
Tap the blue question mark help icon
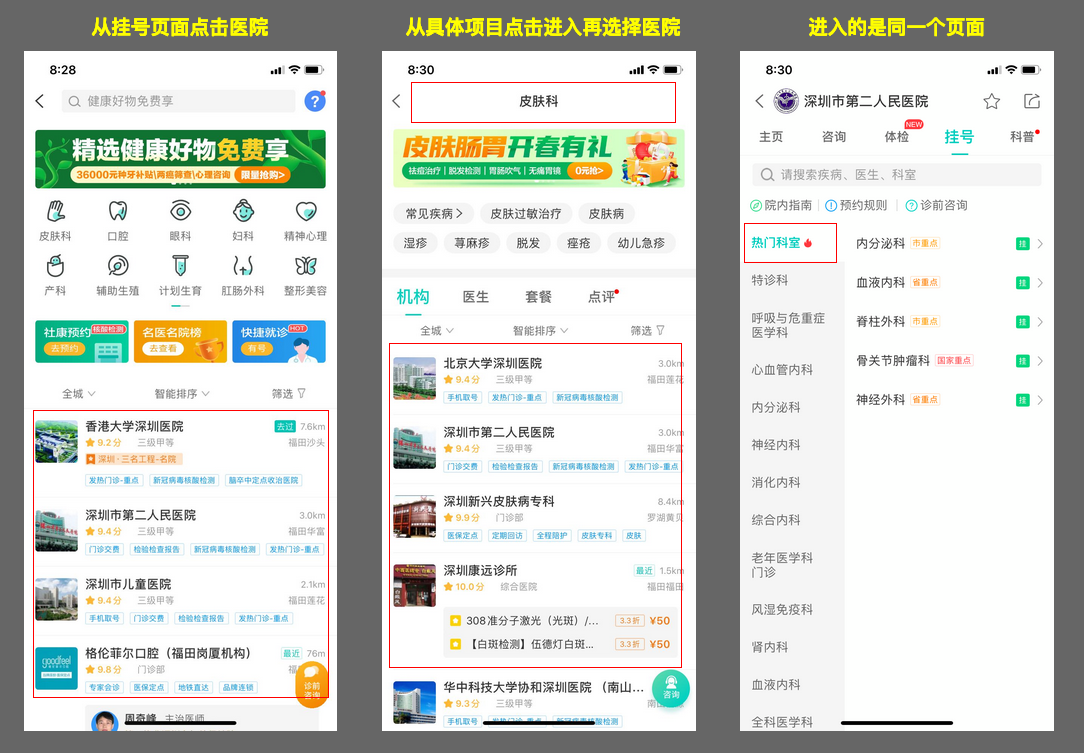click(315, 101)
